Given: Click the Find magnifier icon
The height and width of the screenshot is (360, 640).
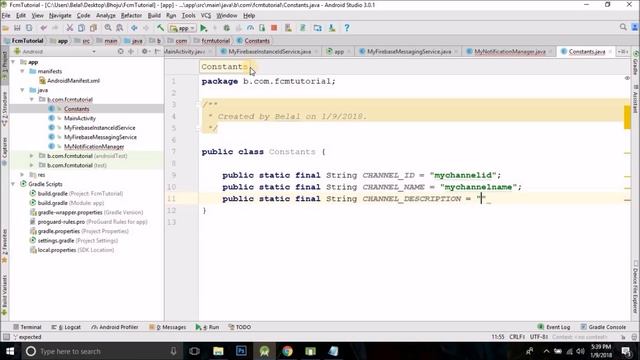Looking at the screenshot, I should pyautogui.click(x=108, y=28).
